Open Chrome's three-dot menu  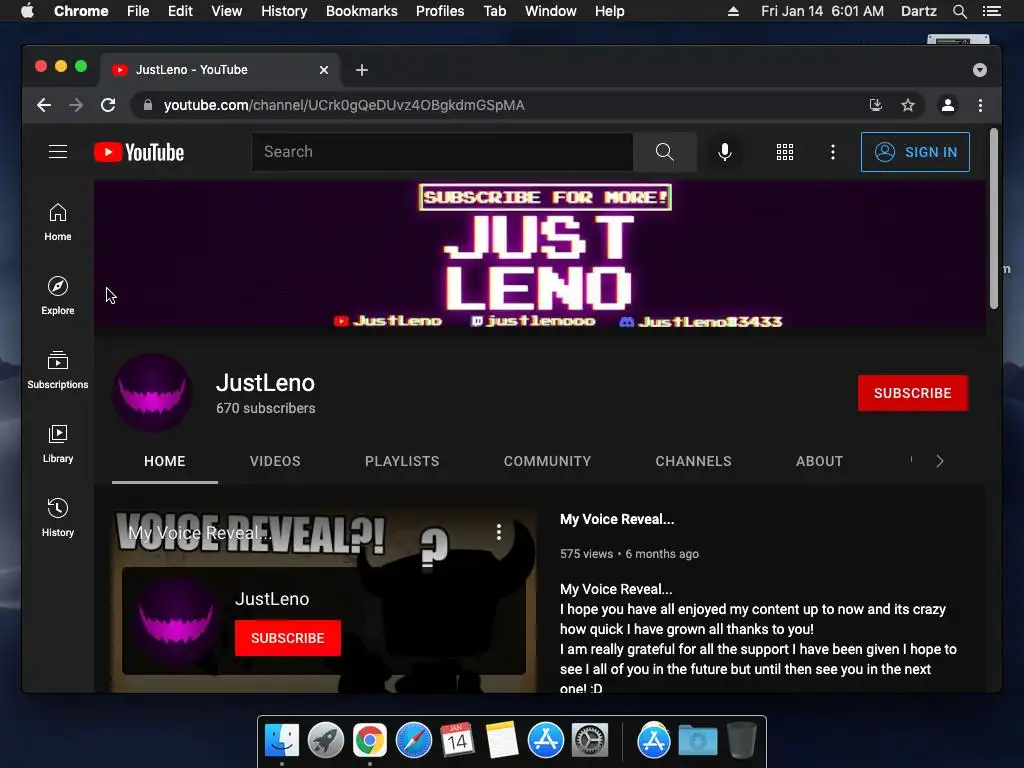(x=980, y=105)
